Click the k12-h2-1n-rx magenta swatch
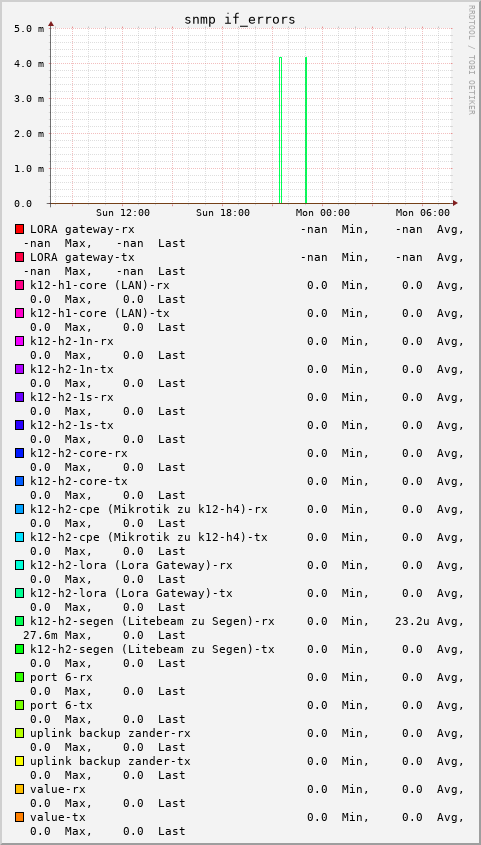This screenshot has height=845, width=481. [20, 341]
